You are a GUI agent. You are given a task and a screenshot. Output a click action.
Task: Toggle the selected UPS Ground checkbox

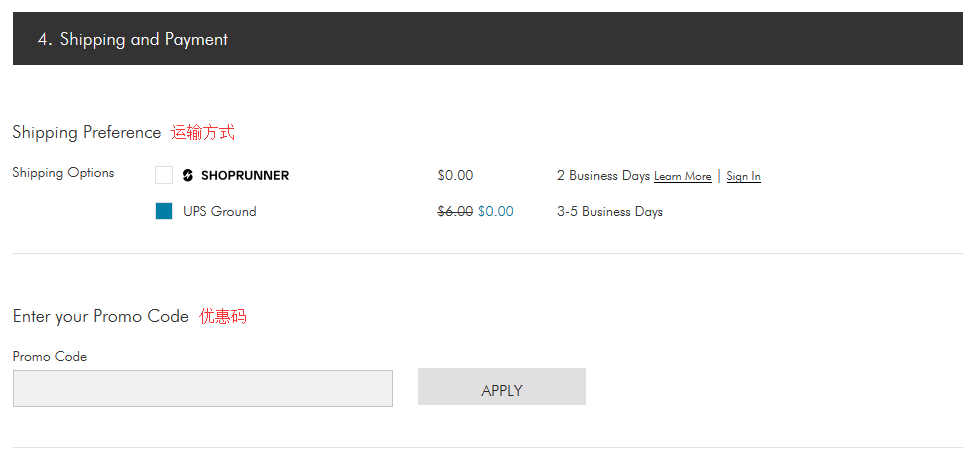point(164,211)
